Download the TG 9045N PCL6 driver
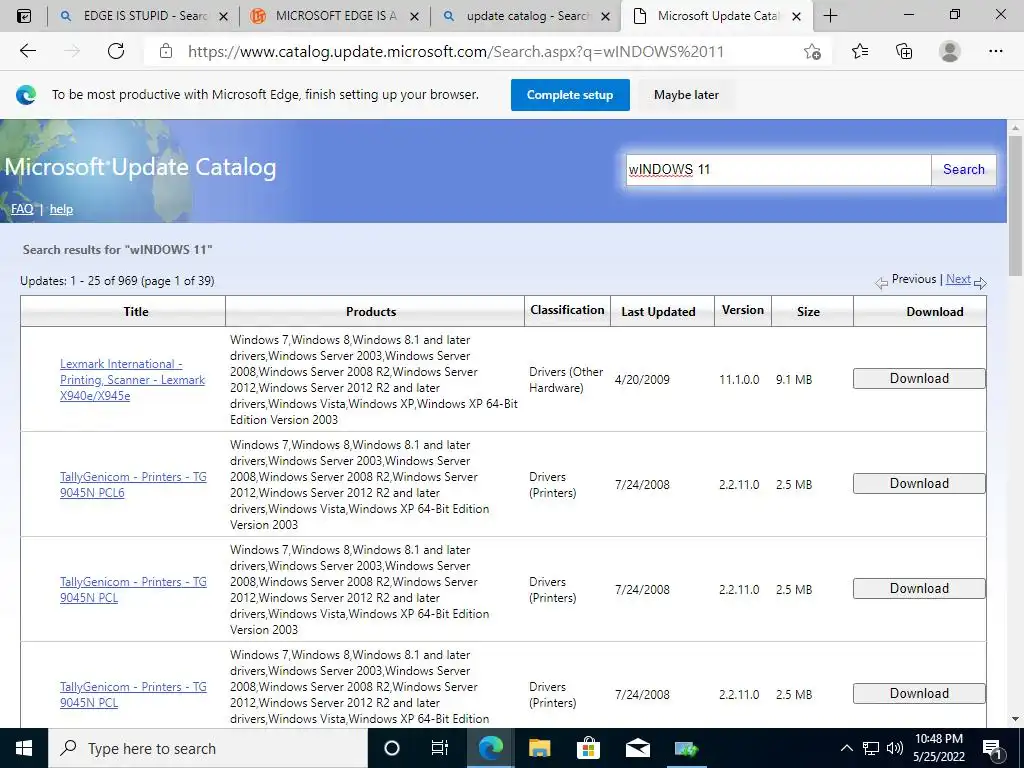The image size is (1024, 768). coord(919,484)
